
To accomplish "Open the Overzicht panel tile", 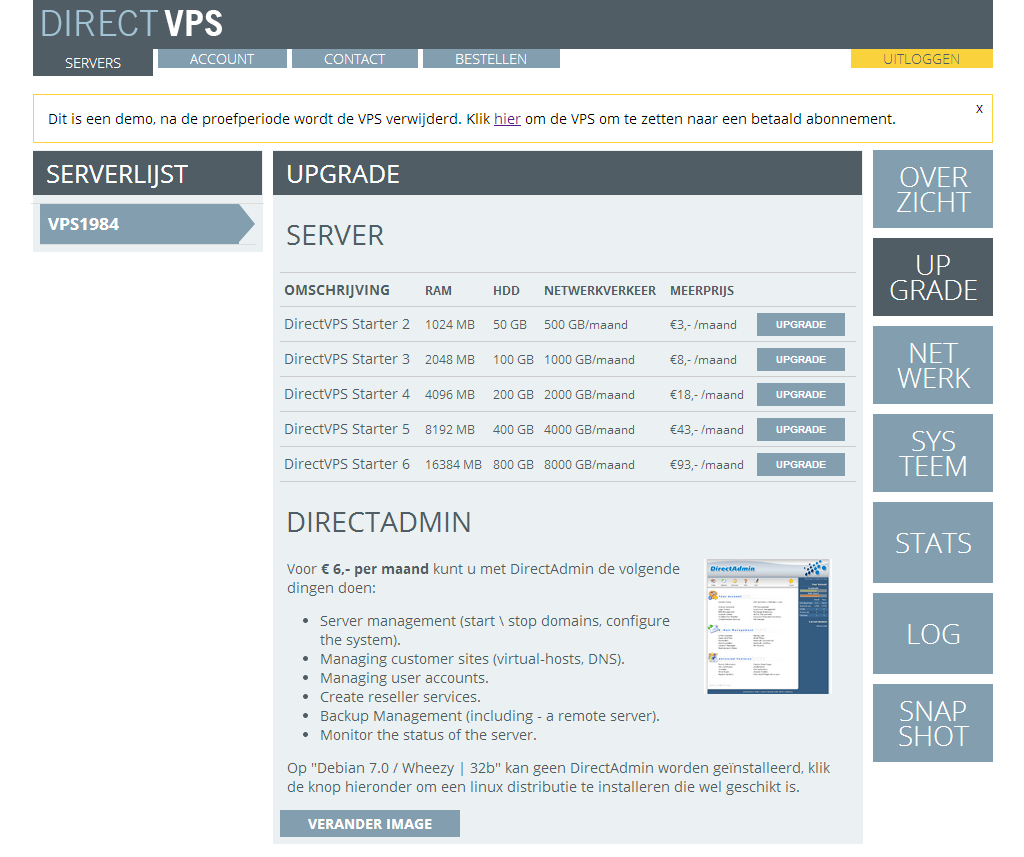I will (932, 190).
